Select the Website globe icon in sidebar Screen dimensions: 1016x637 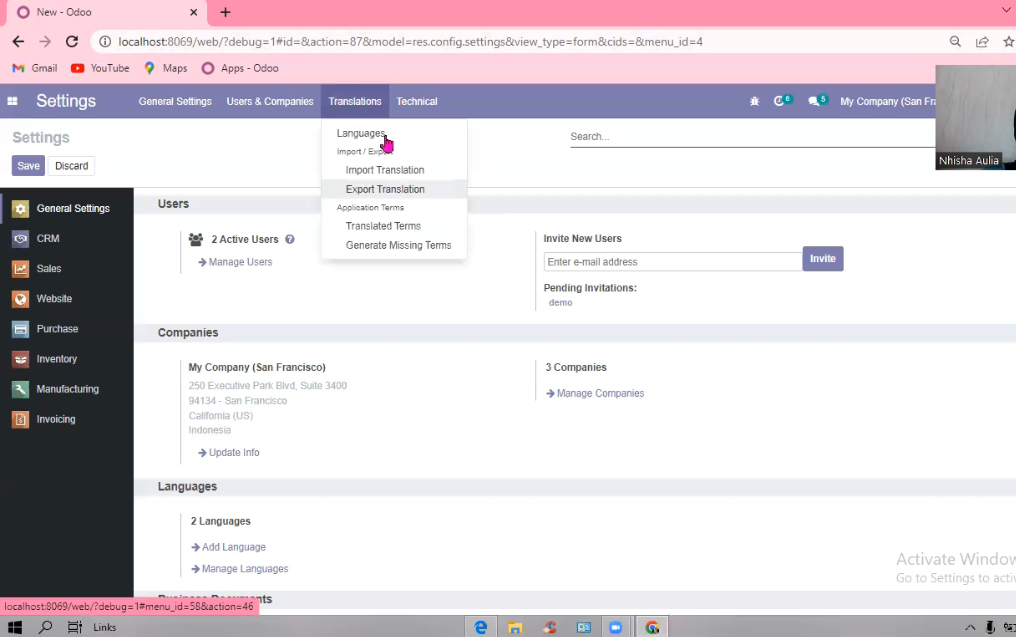point(21,299)
